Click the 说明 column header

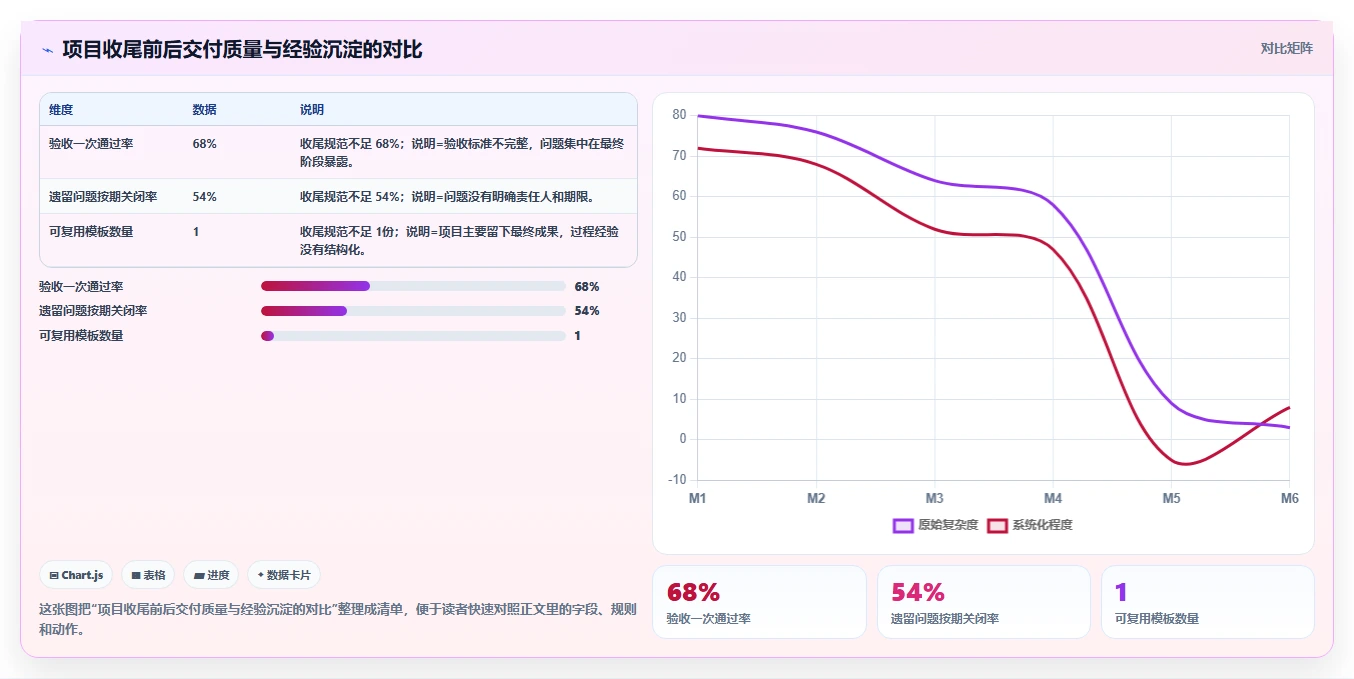click(312, 110)
